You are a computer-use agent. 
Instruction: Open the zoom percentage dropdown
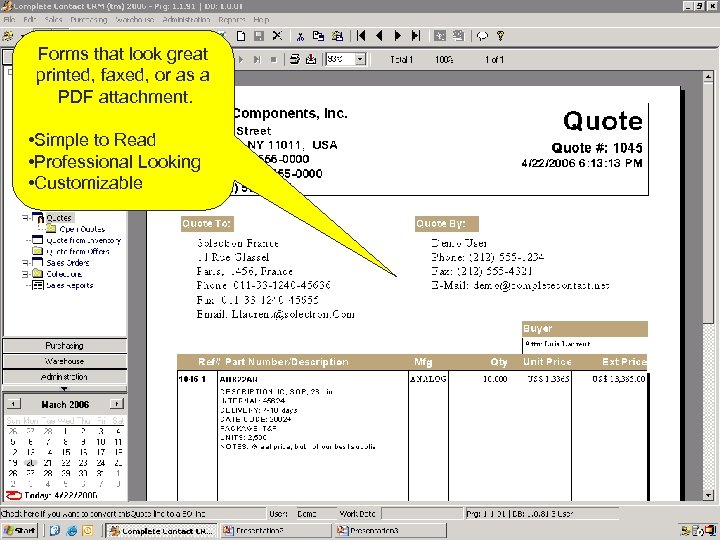(360, 59)
